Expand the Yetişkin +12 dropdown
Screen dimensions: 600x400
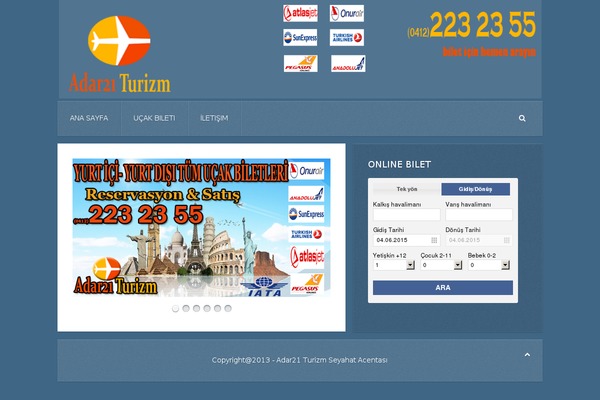(394, 265)
